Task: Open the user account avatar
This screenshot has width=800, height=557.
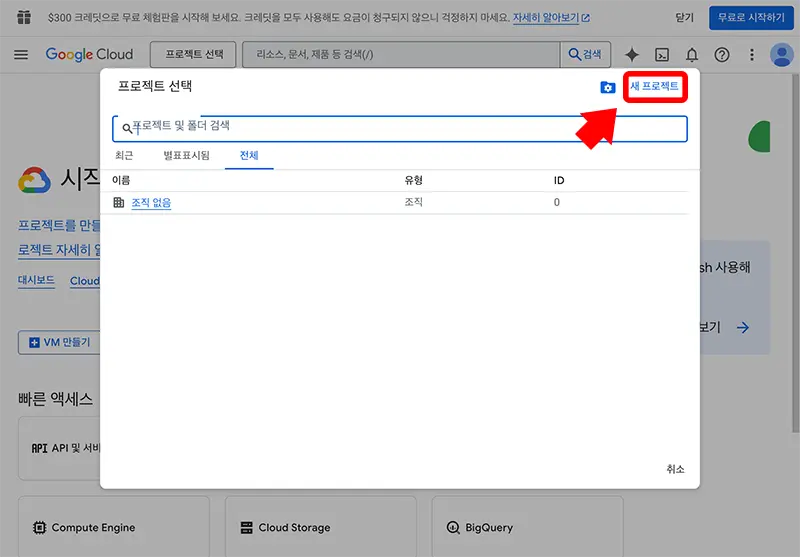Action: point(782,55)
